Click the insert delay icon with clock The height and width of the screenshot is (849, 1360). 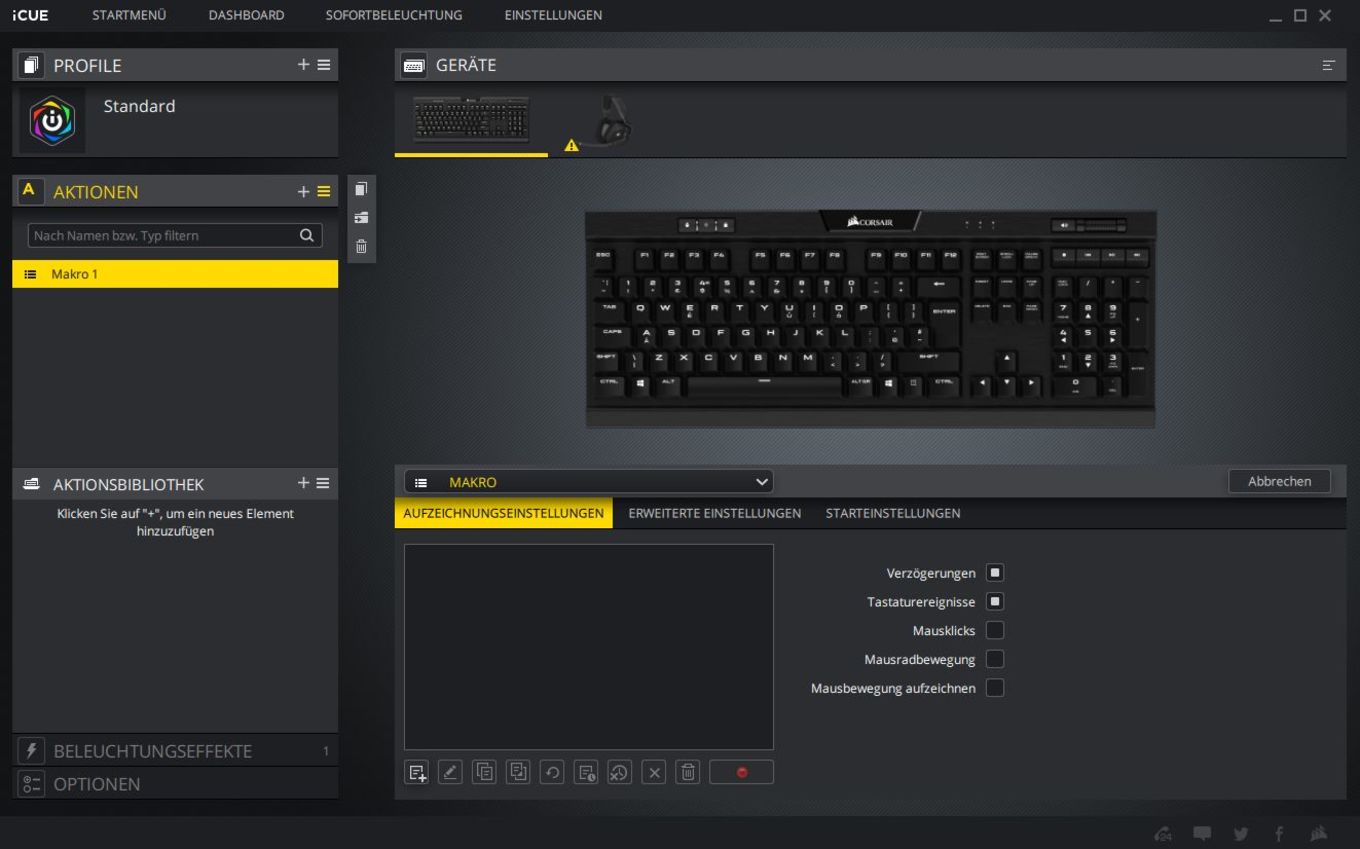(586, 772)
